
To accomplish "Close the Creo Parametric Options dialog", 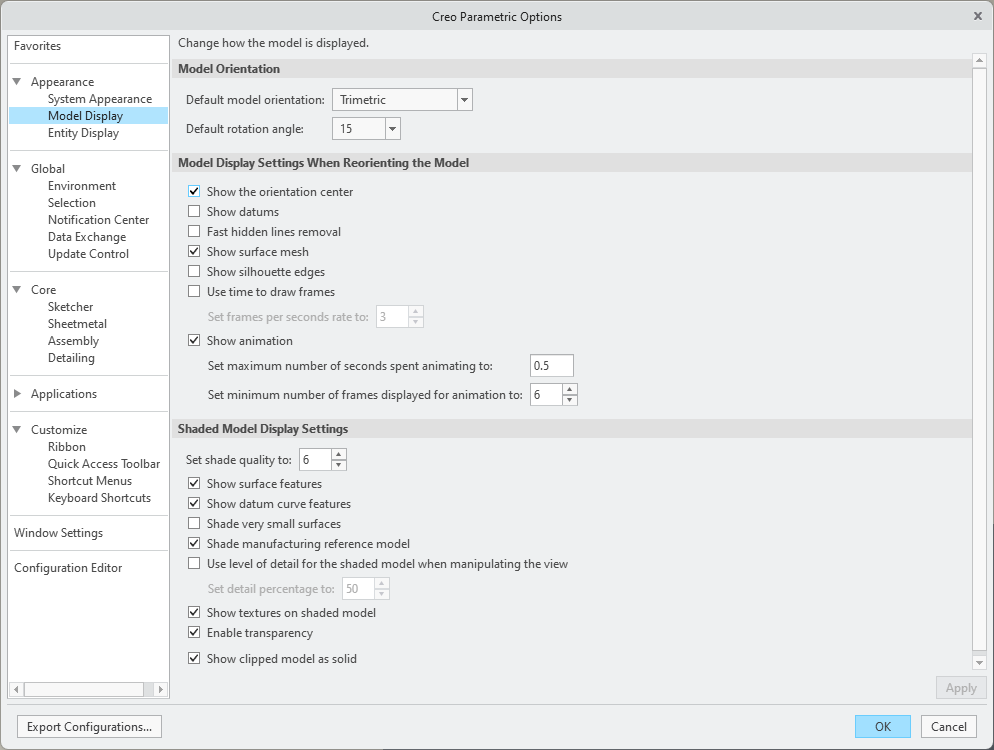I will pos(977,16).
